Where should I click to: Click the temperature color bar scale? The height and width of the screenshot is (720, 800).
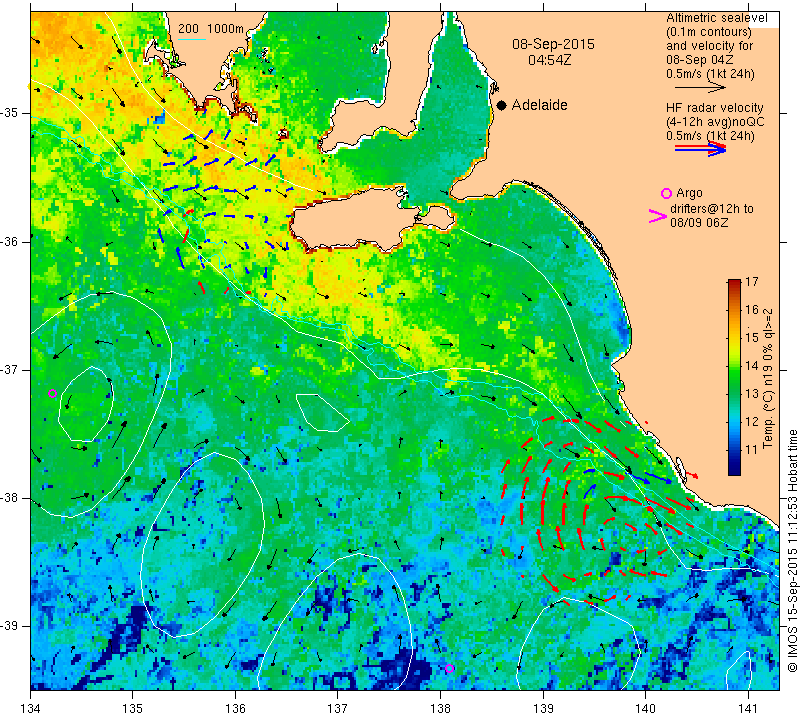pos(734,378)
